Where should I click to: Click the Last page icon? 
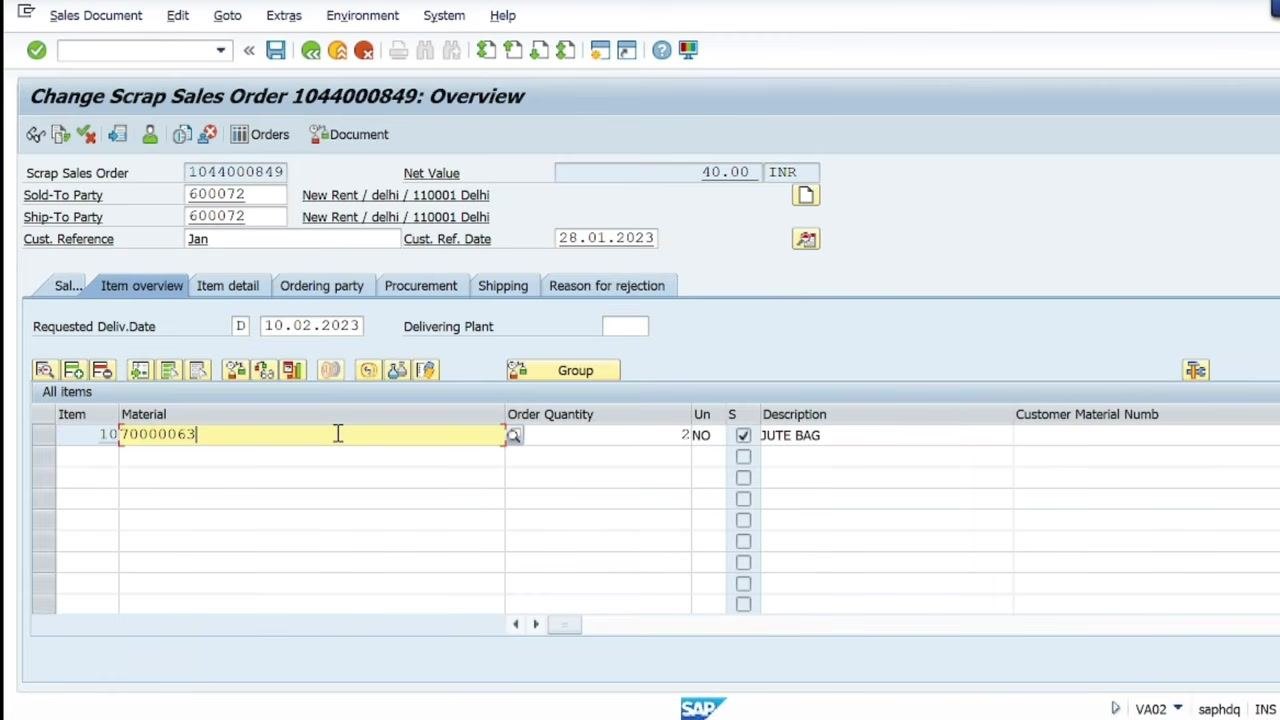tap(565, 50)
